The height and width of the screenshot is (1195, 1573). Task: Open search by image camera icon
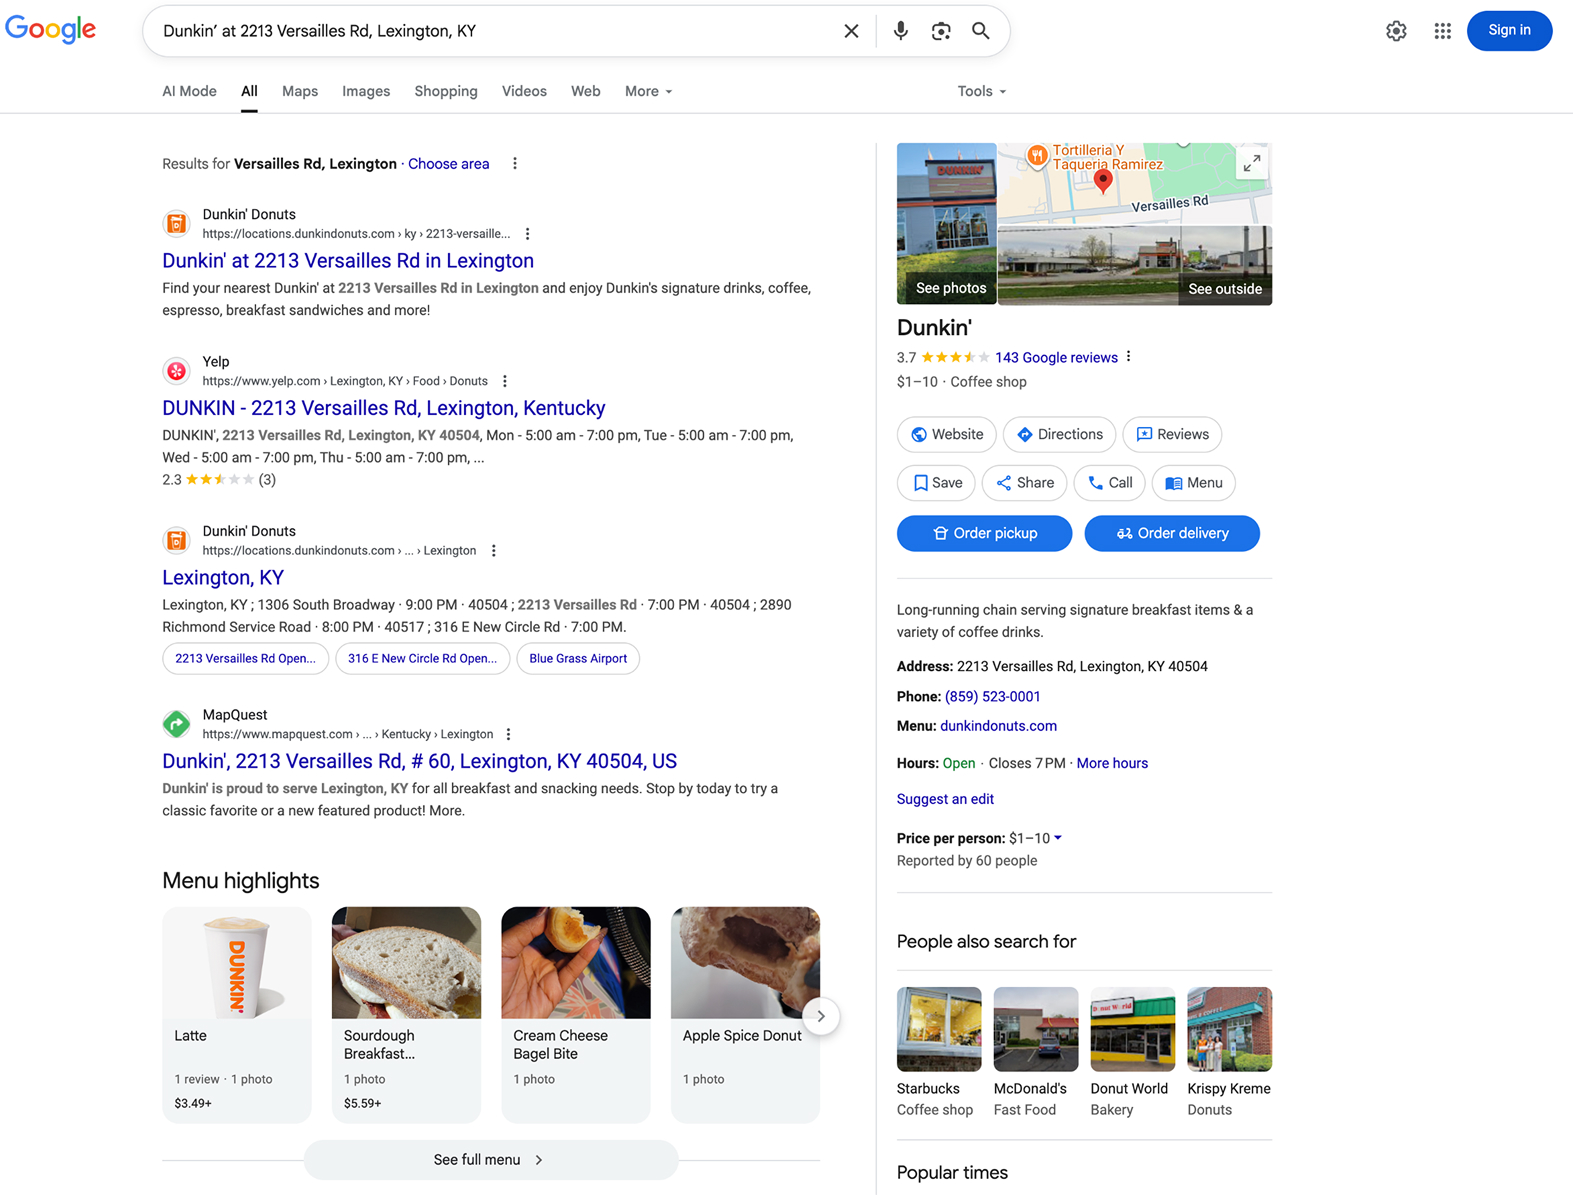(941, 31)
